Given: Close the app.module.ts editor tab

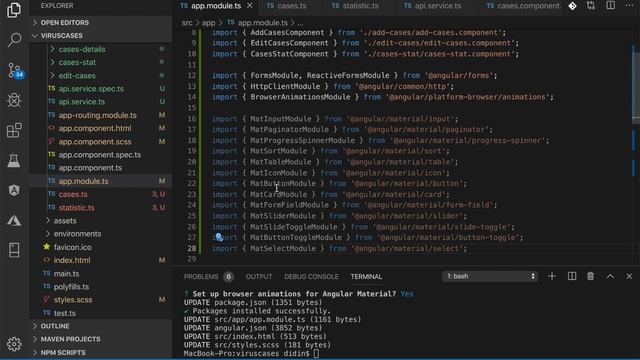Looking at the screenshot, I should click(249, 6).
